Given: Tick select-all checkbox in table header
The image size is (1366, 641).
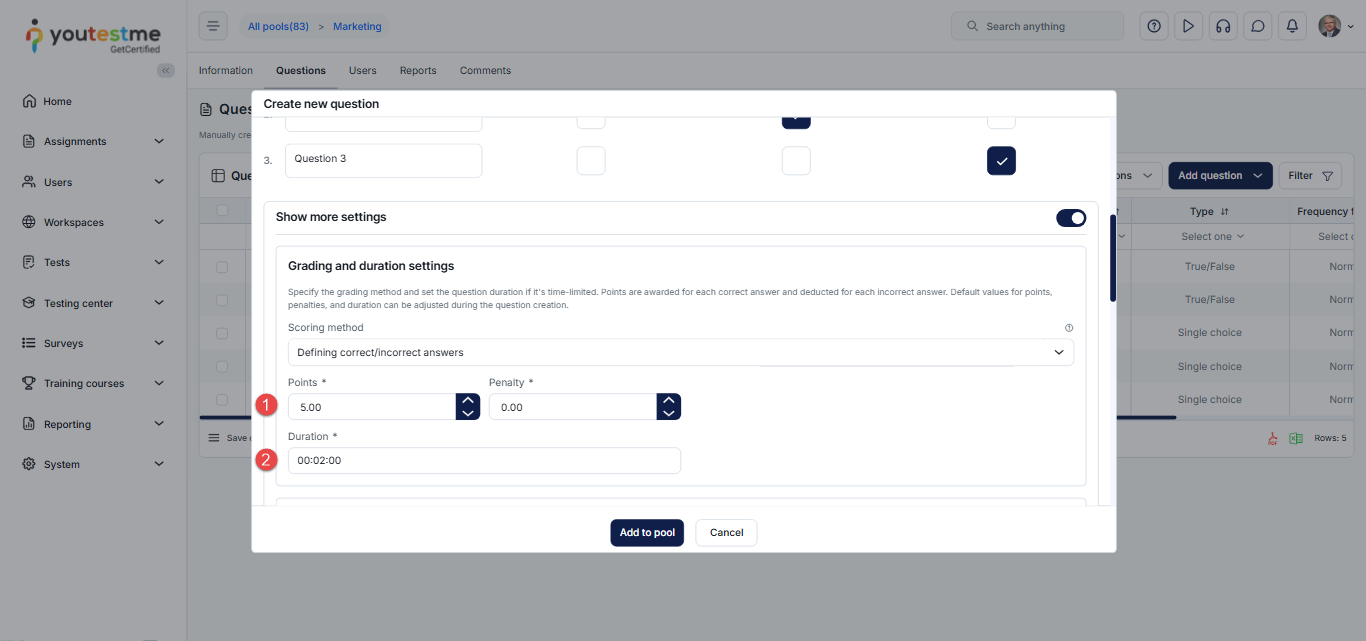Looking at the screenshot, I should [x=222, y=211].
